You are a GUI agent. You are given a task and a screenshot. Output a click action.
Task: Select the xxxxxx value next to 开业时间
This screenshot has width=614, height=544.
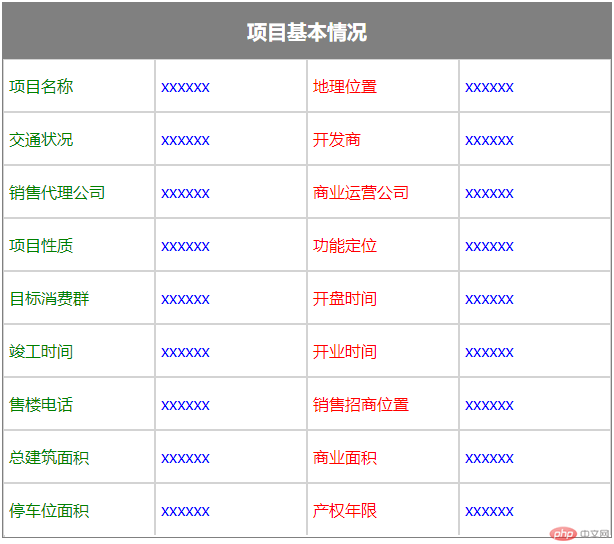[489, 352]
